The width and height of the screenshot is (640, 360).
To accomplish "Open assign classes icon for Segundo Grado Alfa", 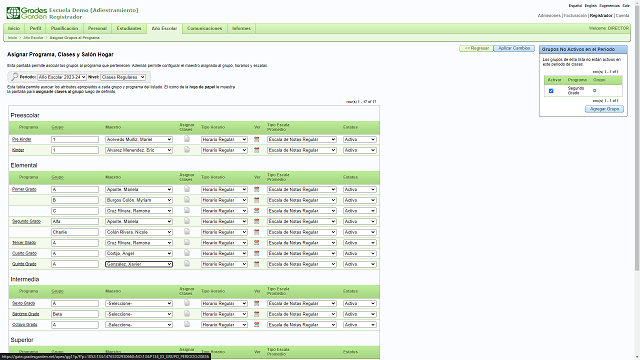I will [x=187, y=221].
